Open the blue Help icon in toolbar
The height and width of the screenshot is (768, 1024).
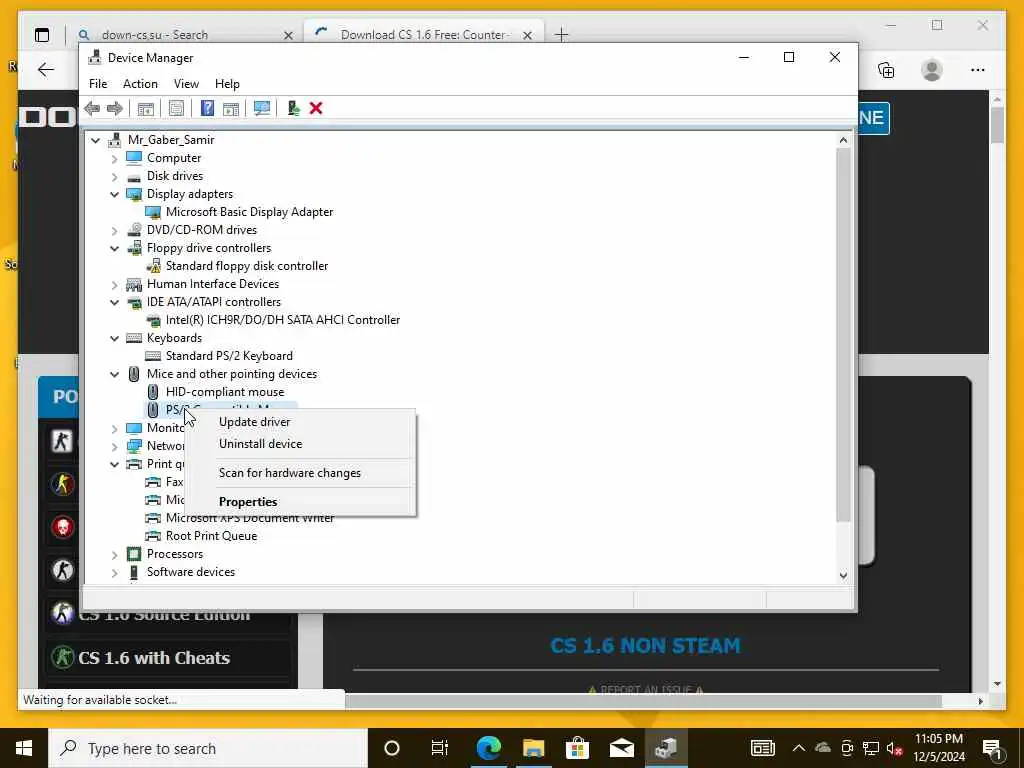[207, 108]
